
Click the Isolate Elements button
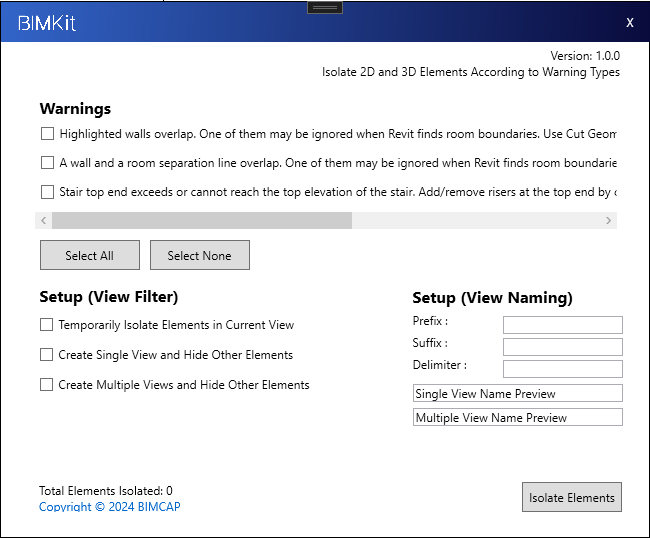click(x=572, y=497)
